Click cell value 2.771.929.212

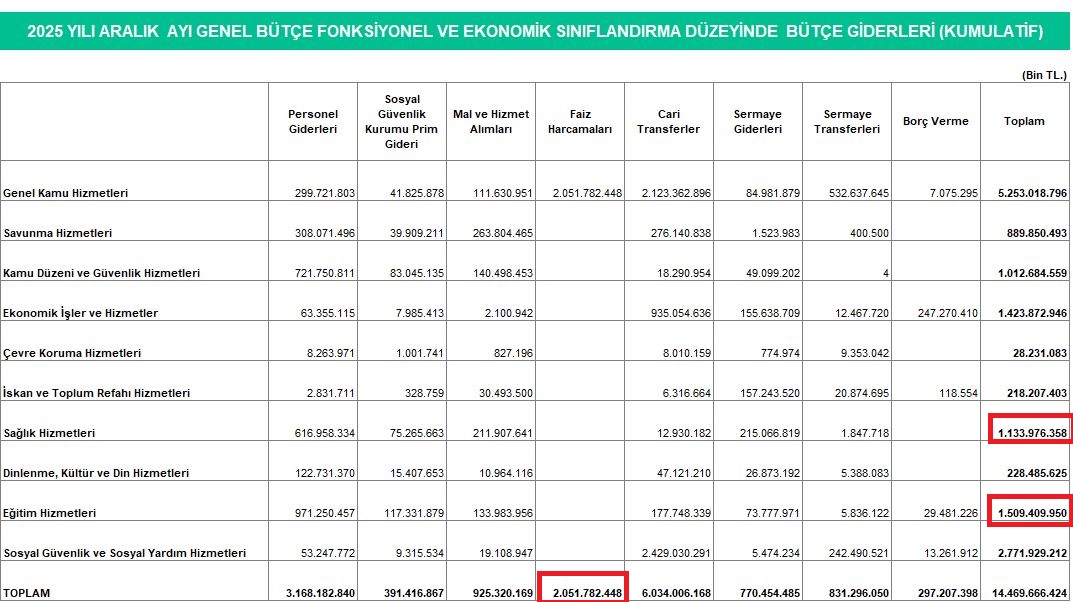(x=1032, y=553)
